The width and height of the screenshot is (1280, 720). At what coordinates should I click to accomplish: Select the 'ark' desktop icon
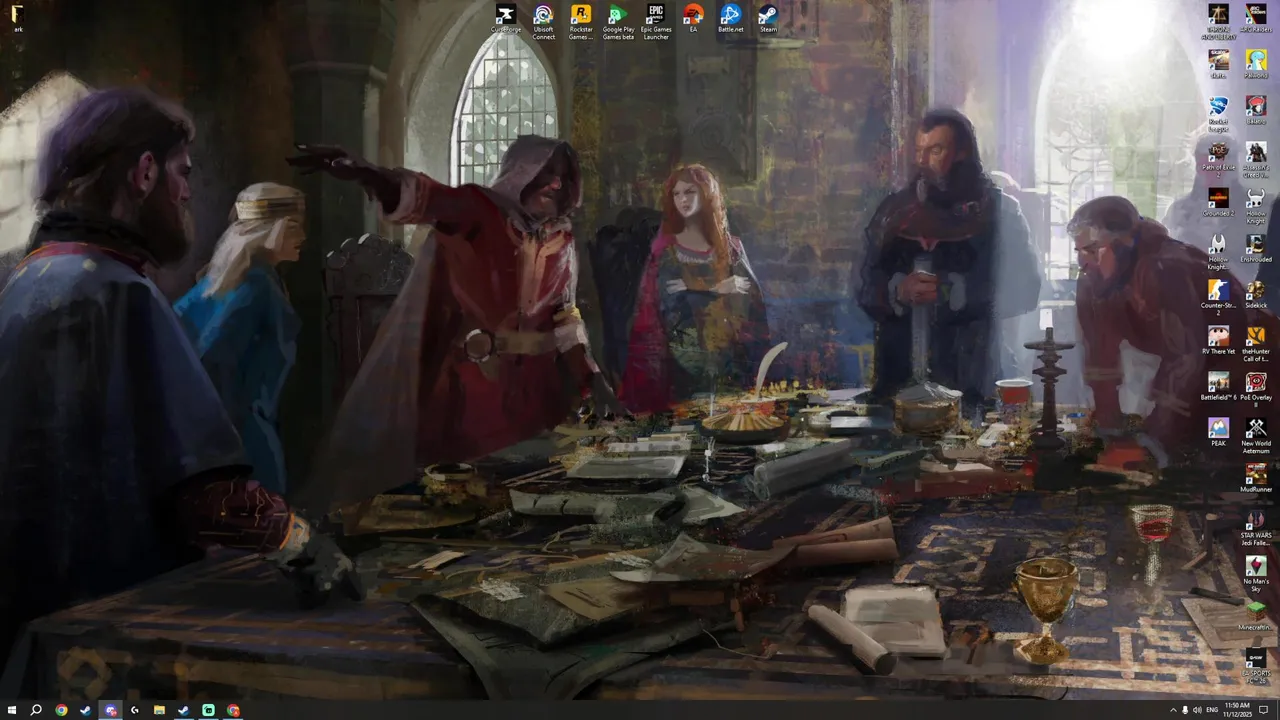pos(17,19)
